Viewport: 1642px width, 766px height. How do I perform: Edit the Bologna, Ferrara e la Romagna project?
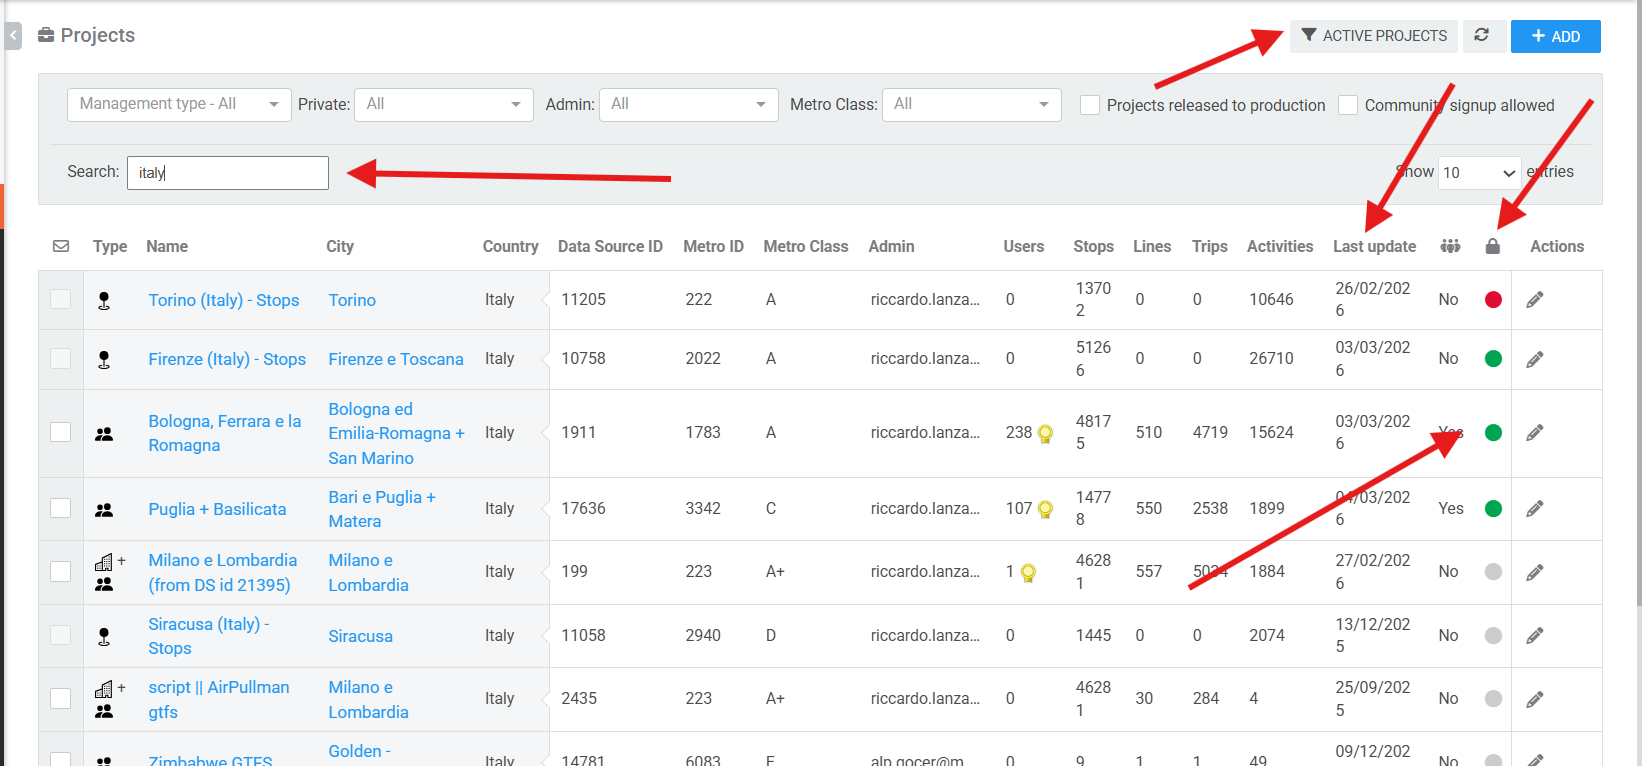(x=1535, y=433)
